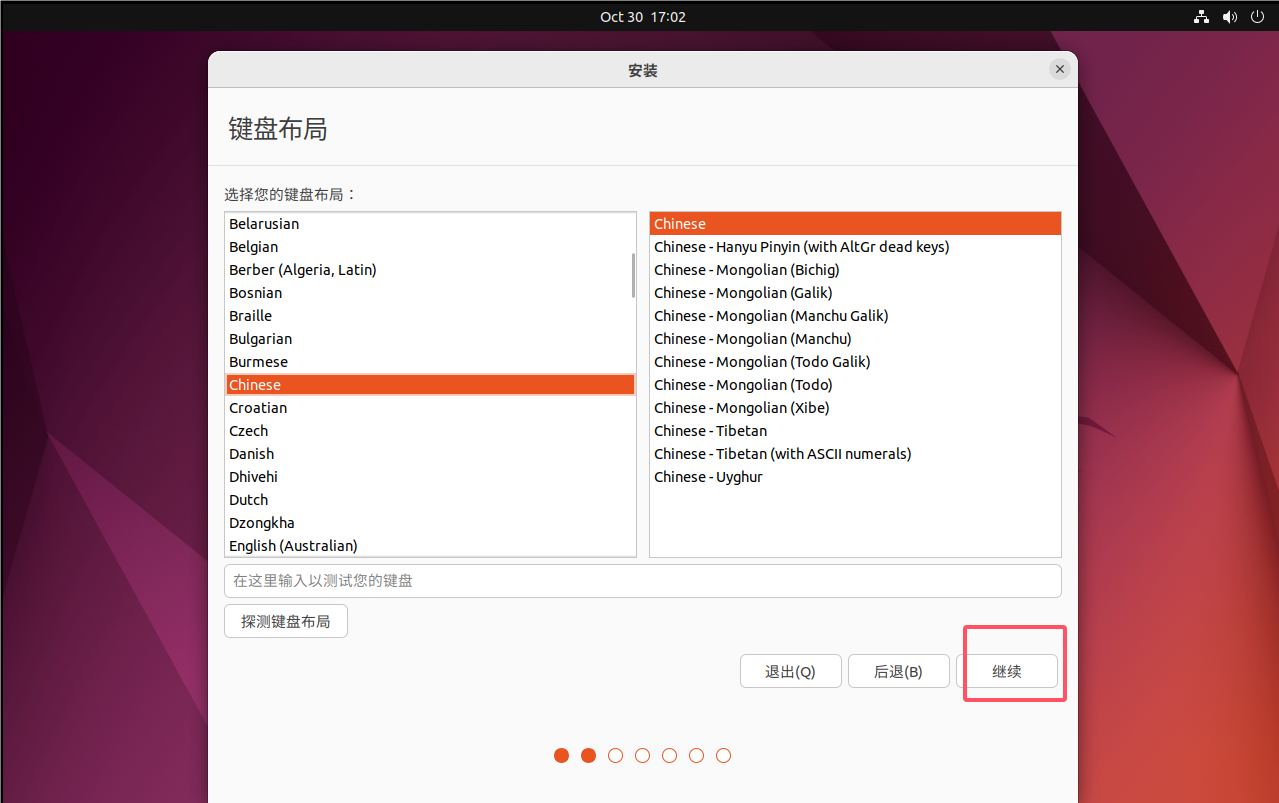The width and height of the screenshot is (1279, 803).
Task: Select Berber (Algeria, Latin) layout language
Action: coord(430,270)
